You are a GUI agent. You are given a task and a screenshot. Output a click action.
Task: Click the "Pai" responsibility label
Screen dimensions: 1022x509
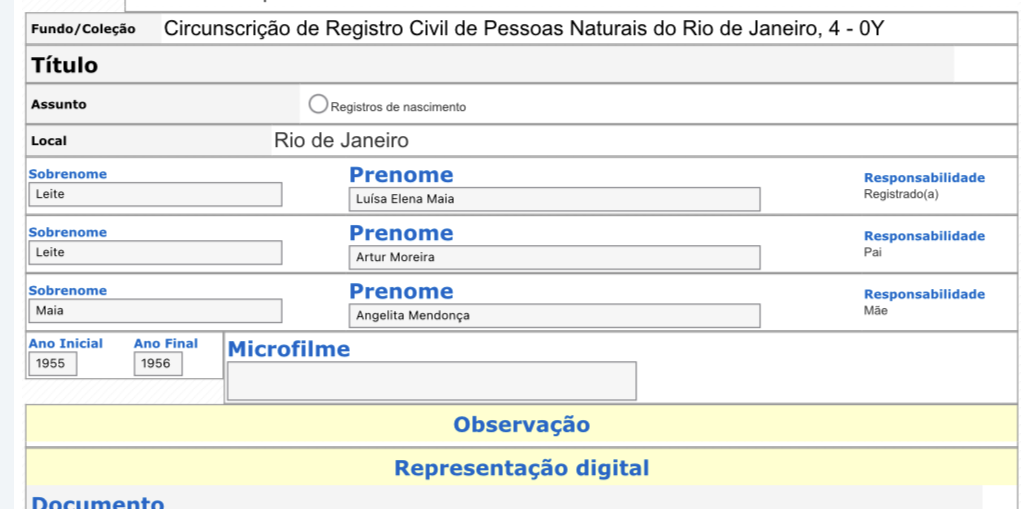pos(873,252)
